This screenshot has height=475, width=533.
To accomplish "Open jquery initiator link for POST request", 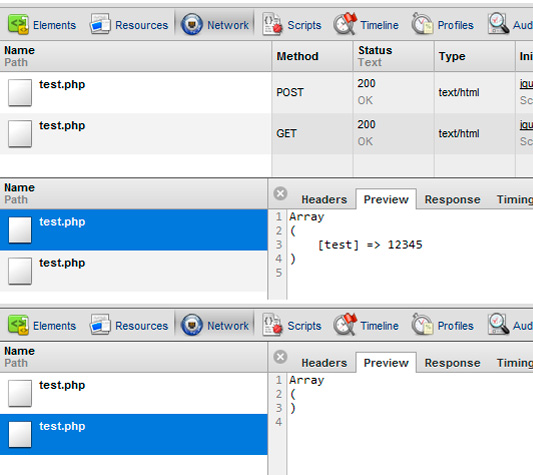I will point(526,84).
